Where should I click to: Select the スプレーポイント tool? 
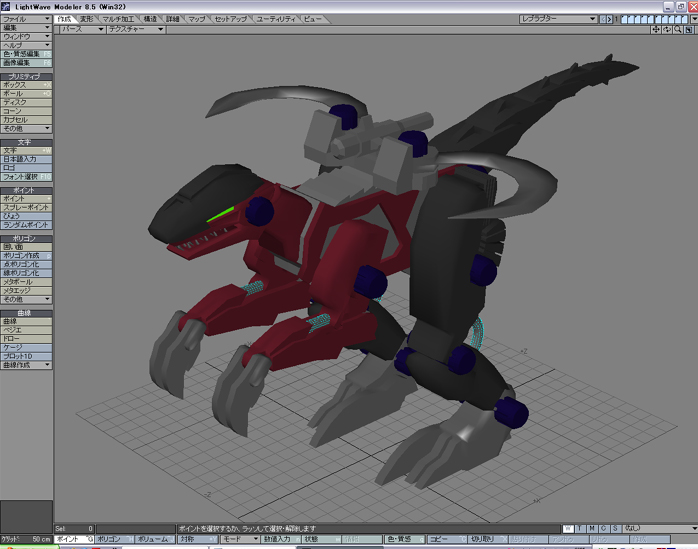click(x=26, y=207)
